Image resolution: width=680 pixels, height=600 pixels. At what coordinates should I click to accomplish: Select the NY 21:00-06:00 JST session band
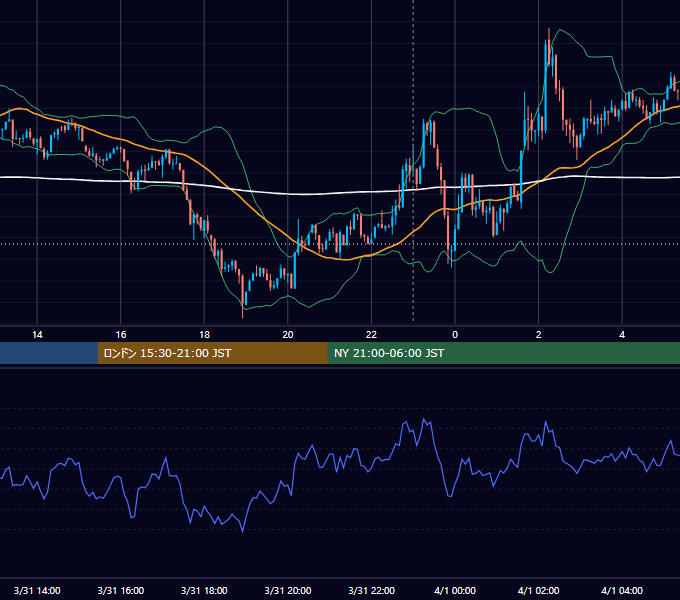503,353
